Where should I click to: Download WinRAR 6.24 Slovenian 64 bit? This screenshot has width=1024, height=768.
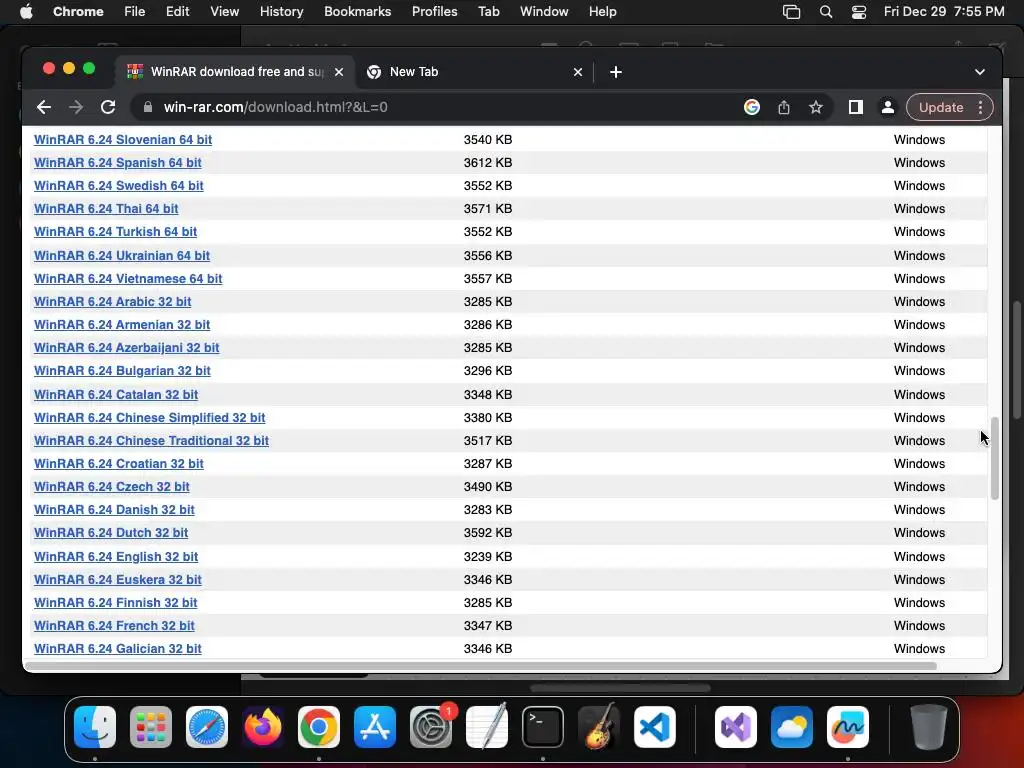(x=123, y=140)
